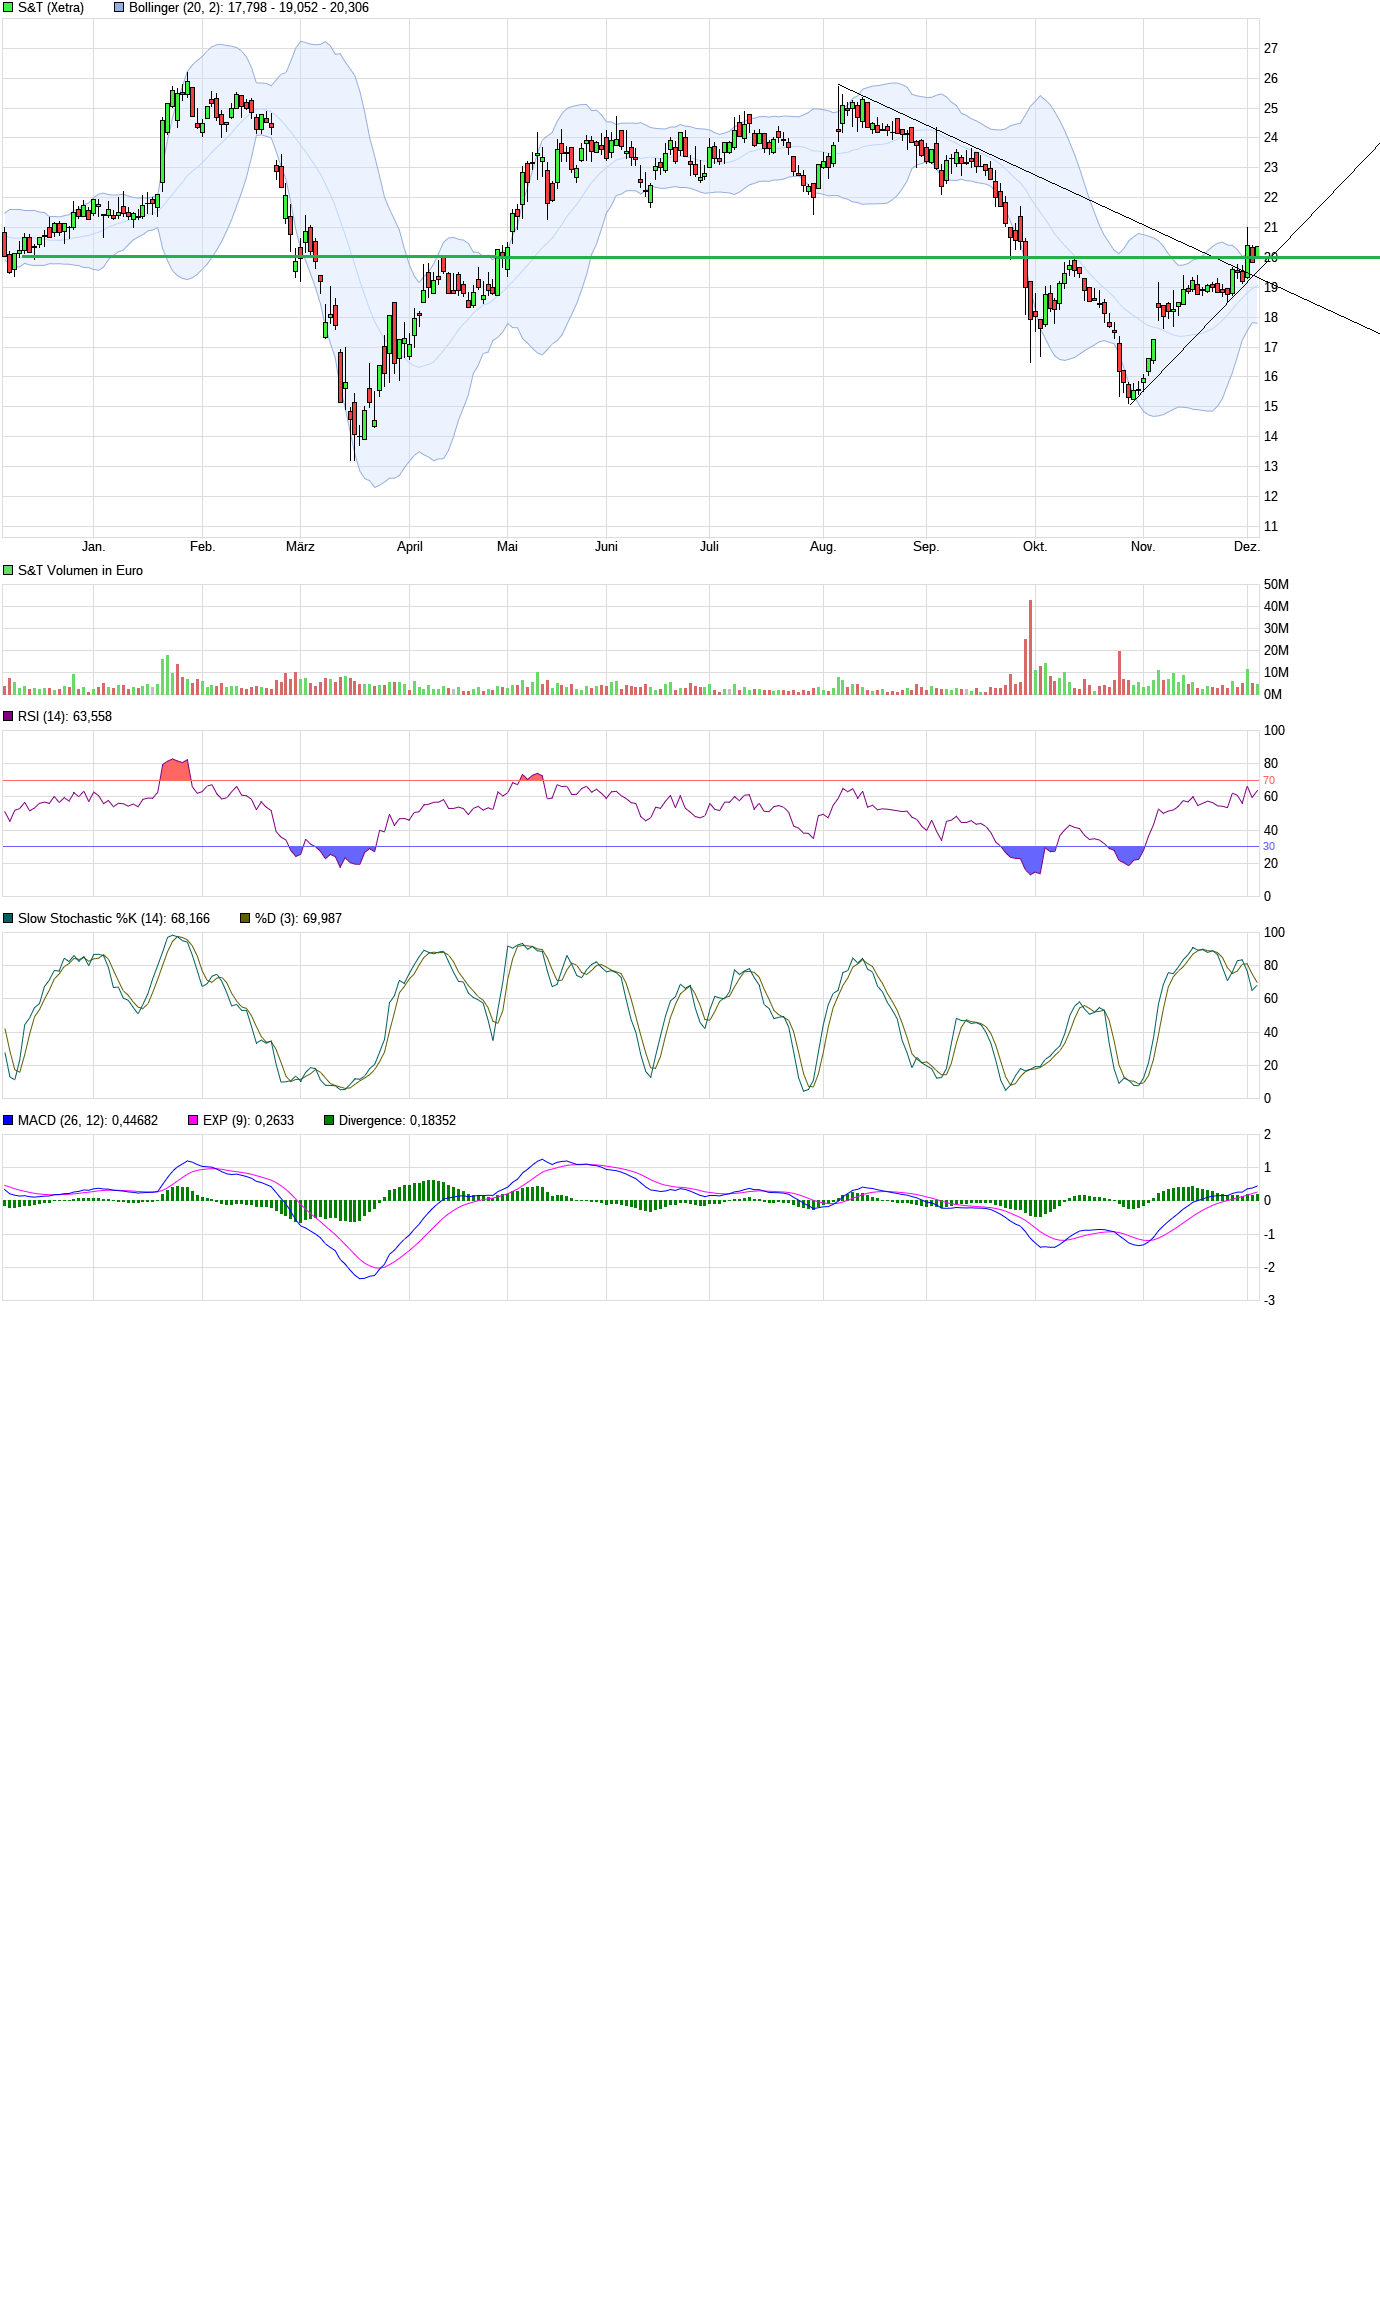Click the price axis value 27
1380x2316 pixels.
(x=1271, y=49)
